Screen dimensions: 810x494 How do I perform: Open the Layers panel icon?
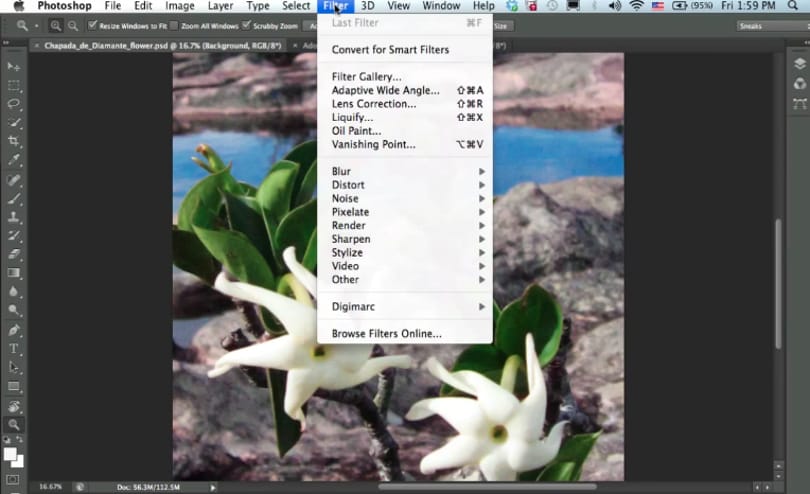point(800,64)
